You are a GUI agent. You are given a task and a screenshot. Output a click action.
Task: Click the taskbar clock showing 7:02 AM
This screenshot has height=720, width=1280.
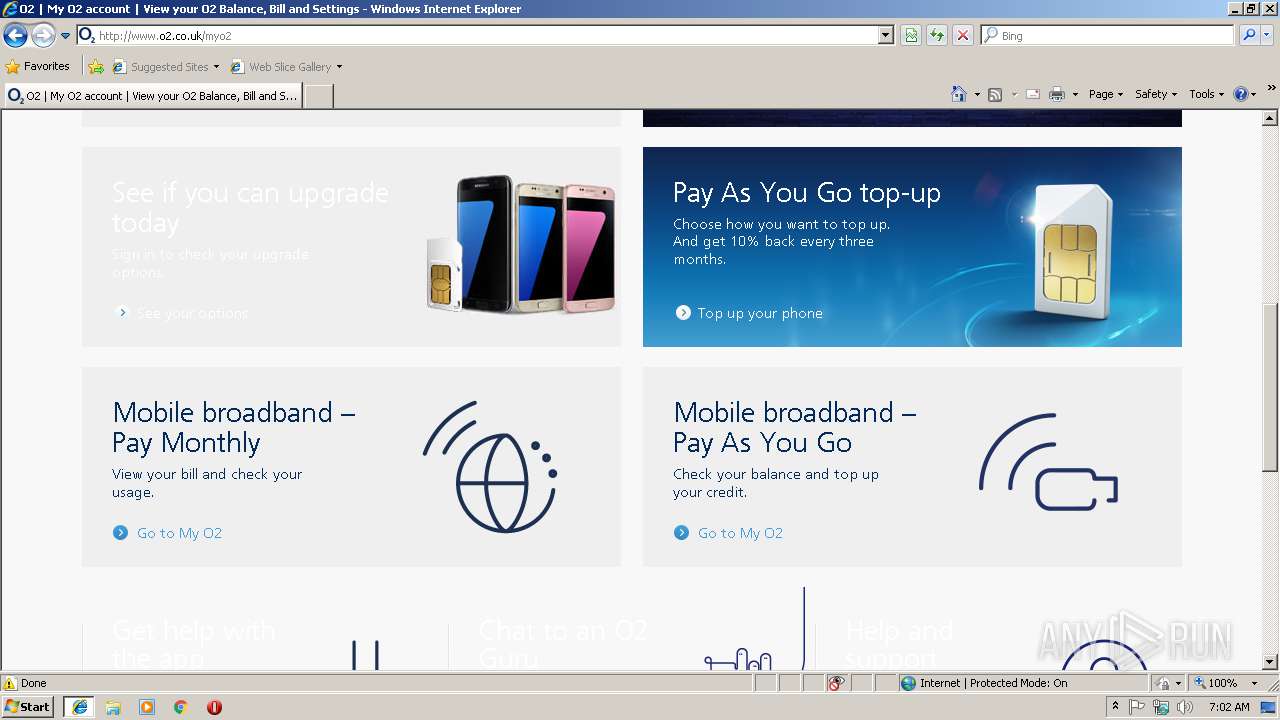click(1229, 706)
